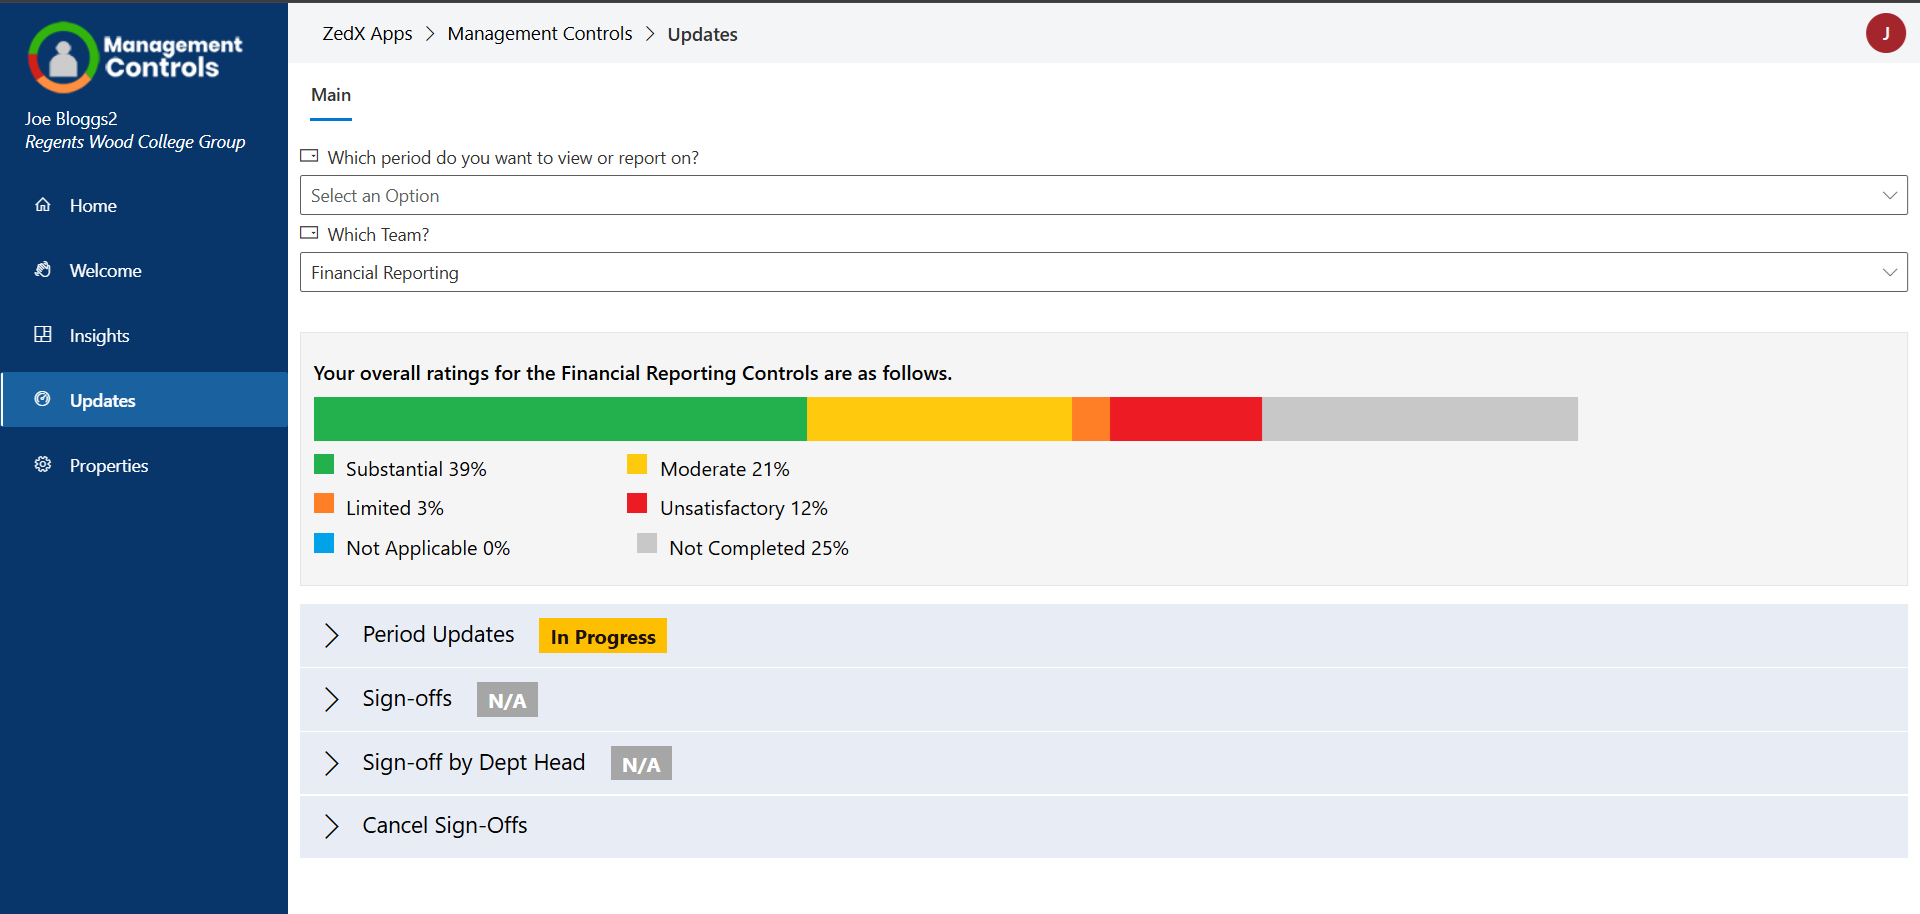Screen dimensions: 1920x914
Task: Click the period question field icon
Action: [310, 156]
